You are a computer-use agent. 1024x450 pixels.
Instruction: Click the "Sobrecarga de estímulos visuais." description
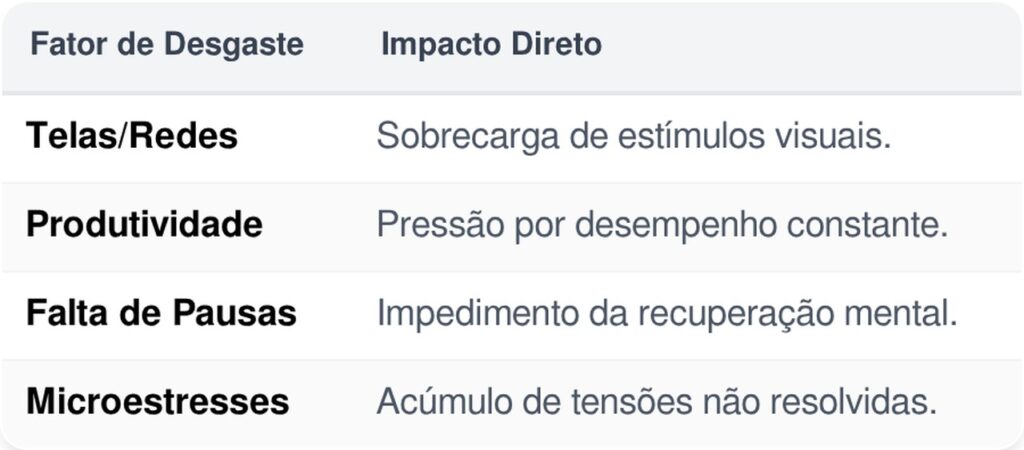click(633, 136)
